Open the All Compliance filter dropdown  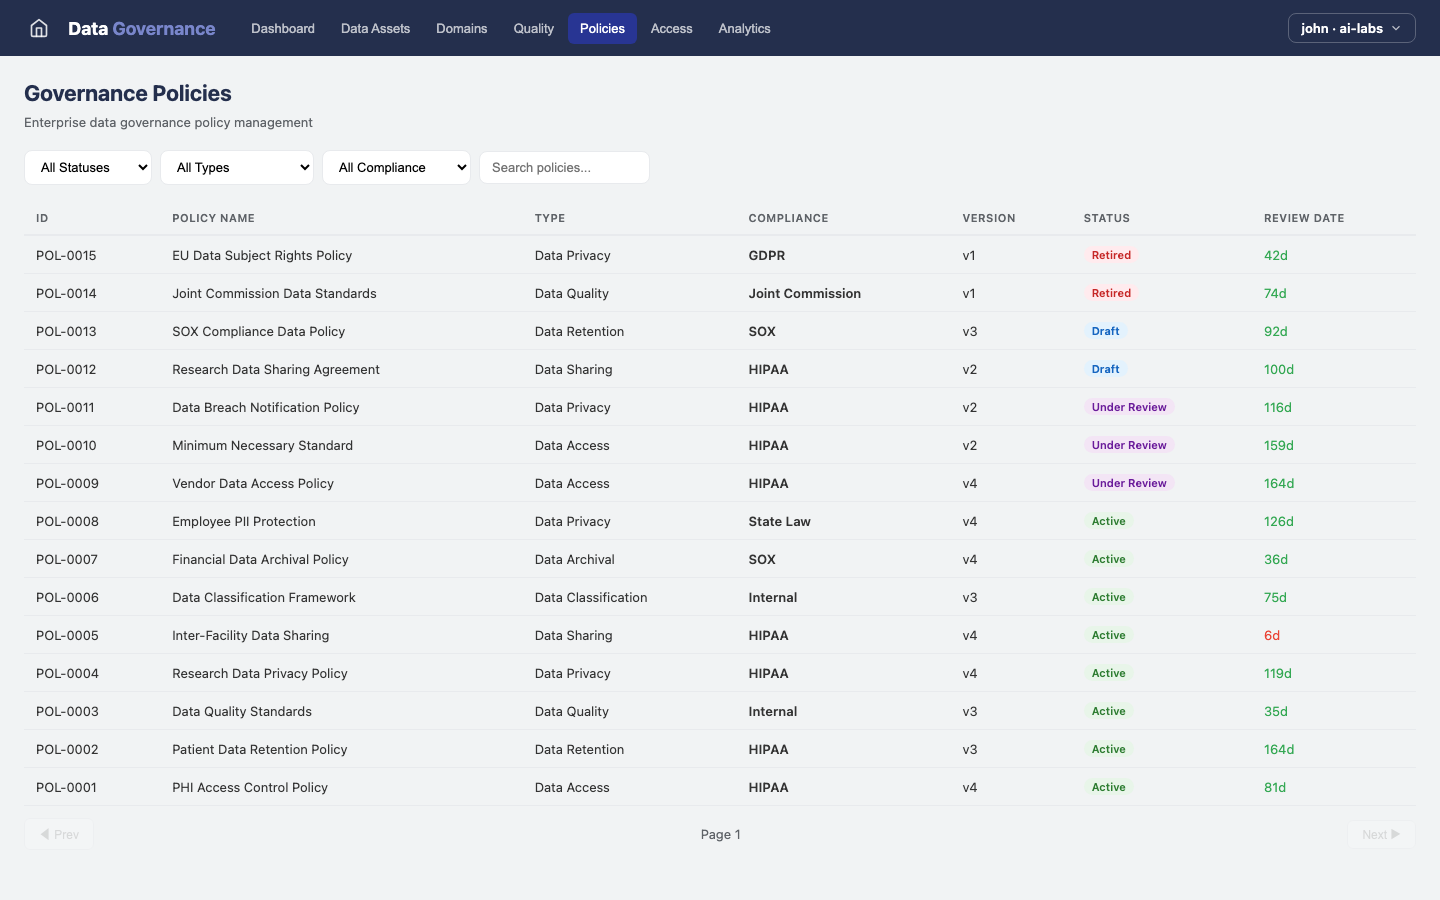coord(396,167)
